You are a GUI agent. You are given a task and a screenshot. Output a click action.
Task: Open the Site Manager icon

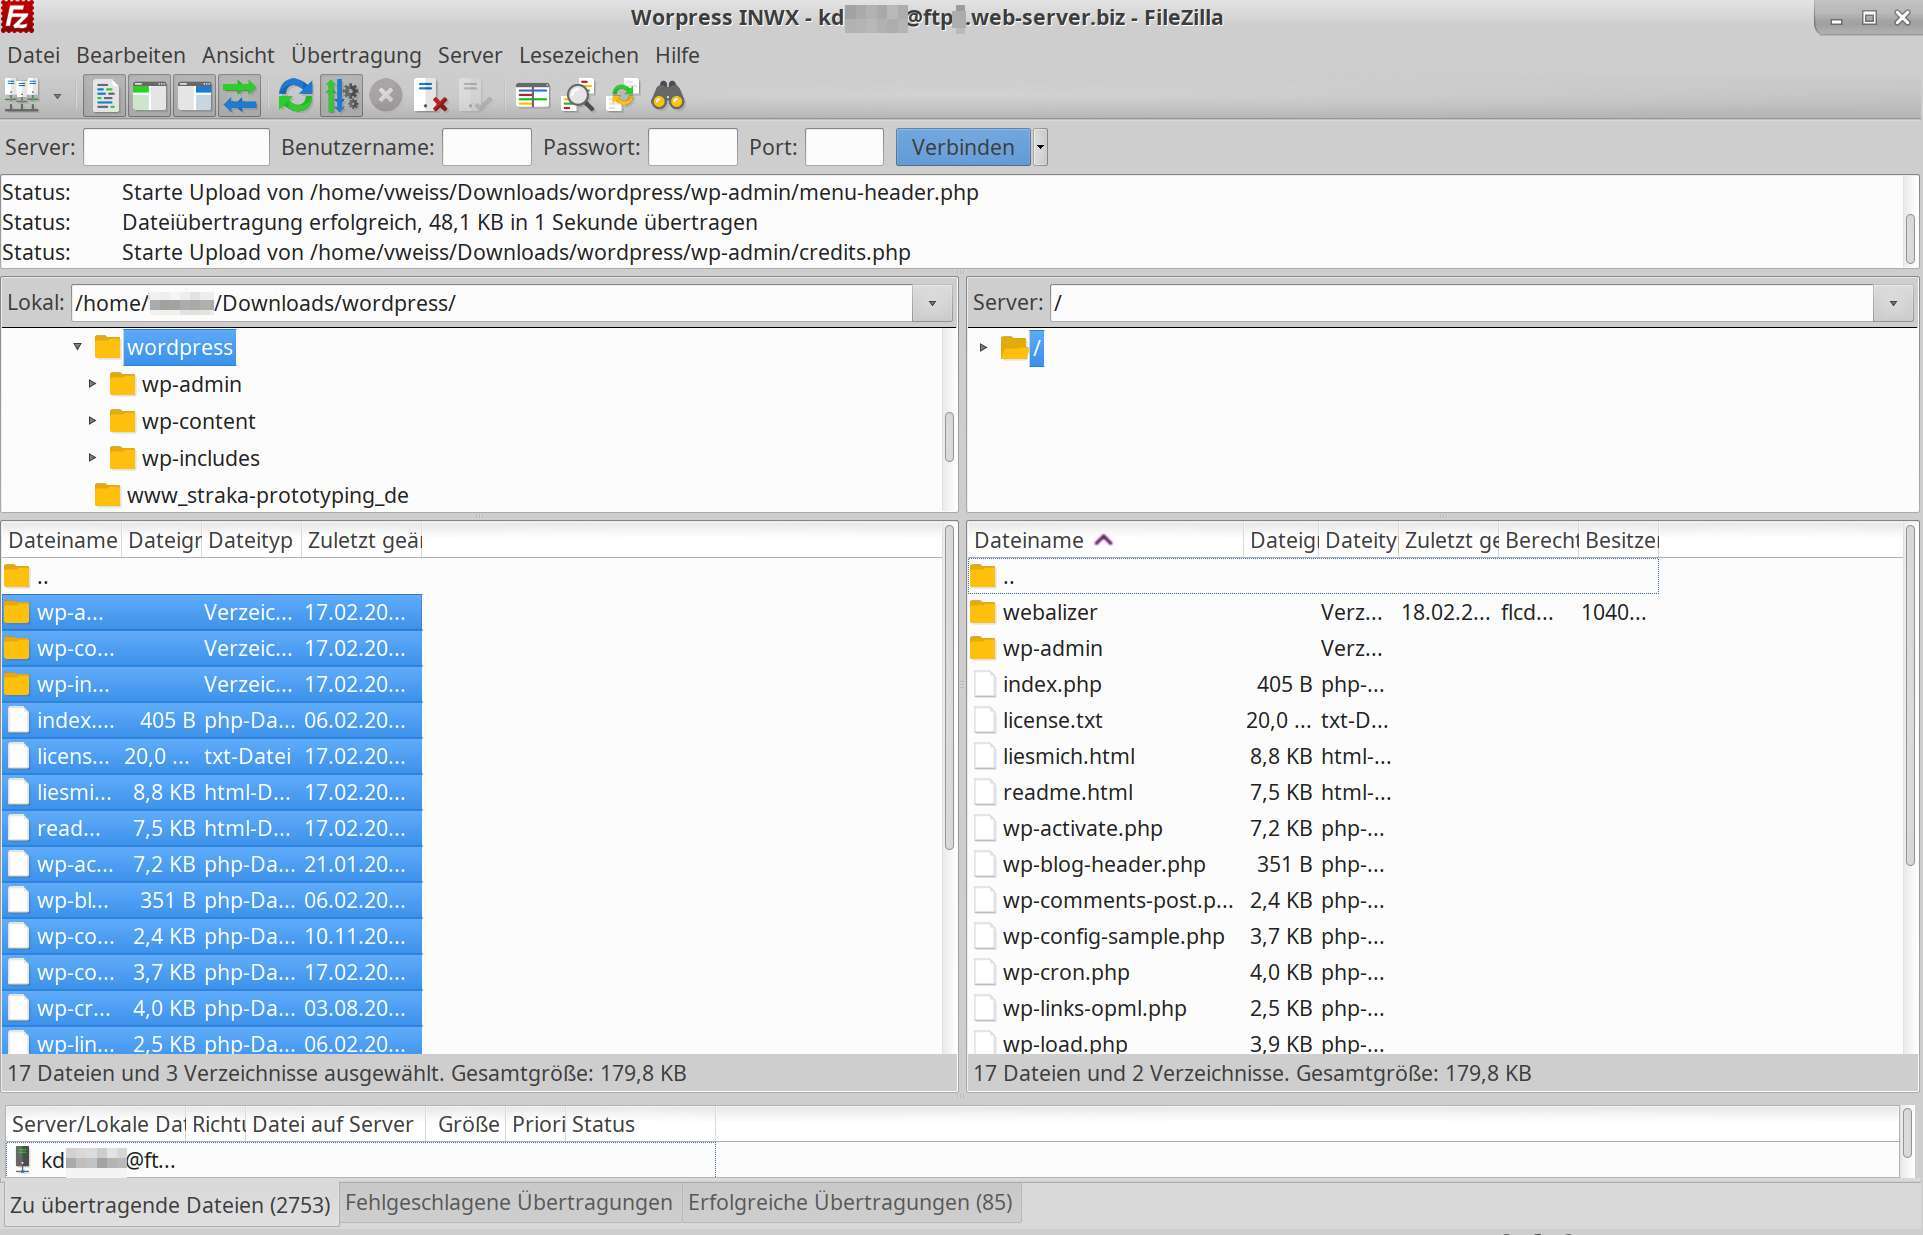(22, 96)
